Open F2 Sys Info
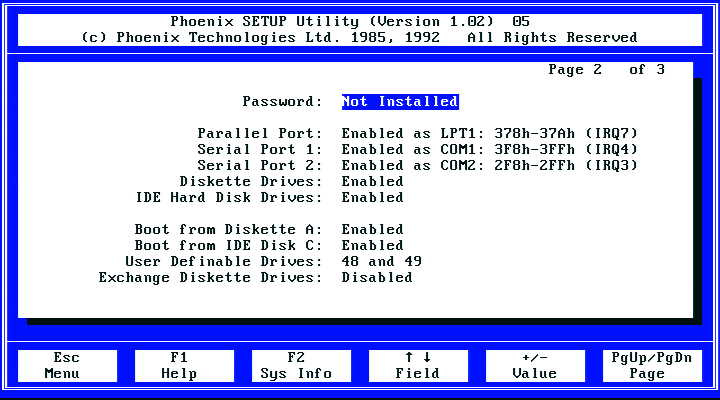This screenshot has height=400, width=720. click(x=301, y=366)
